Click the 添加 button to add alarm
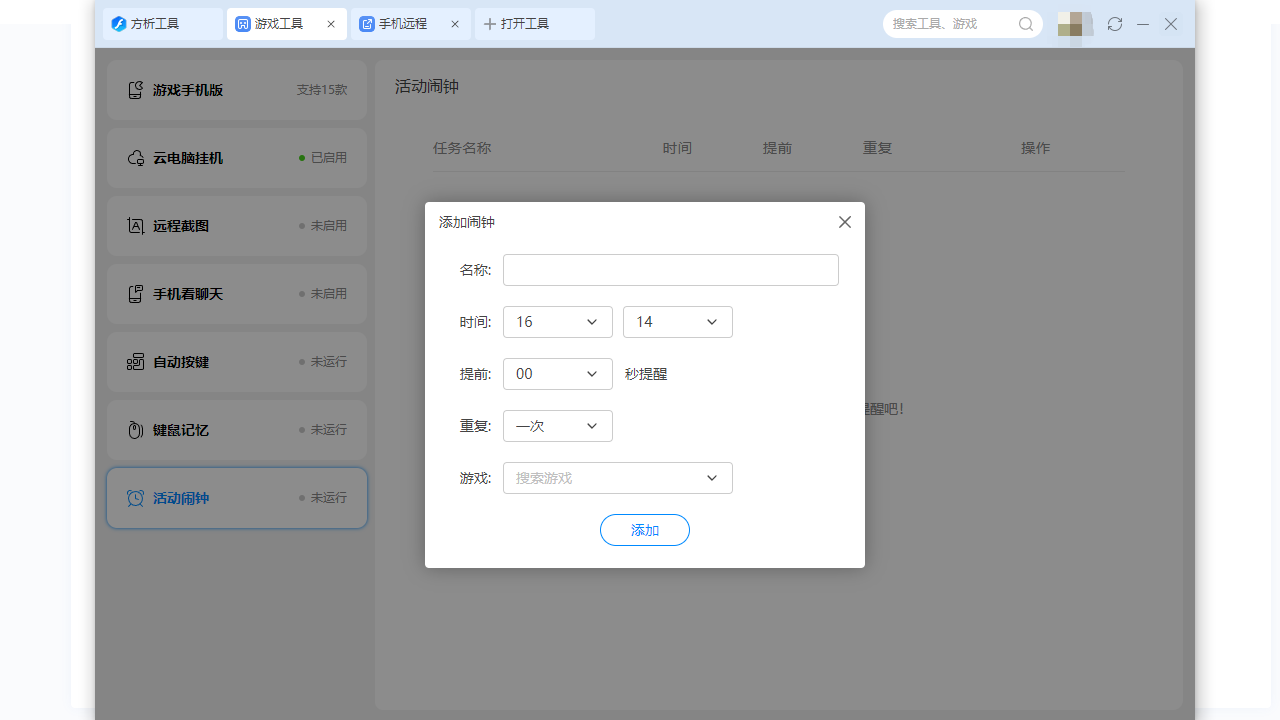 click(644, 529)
